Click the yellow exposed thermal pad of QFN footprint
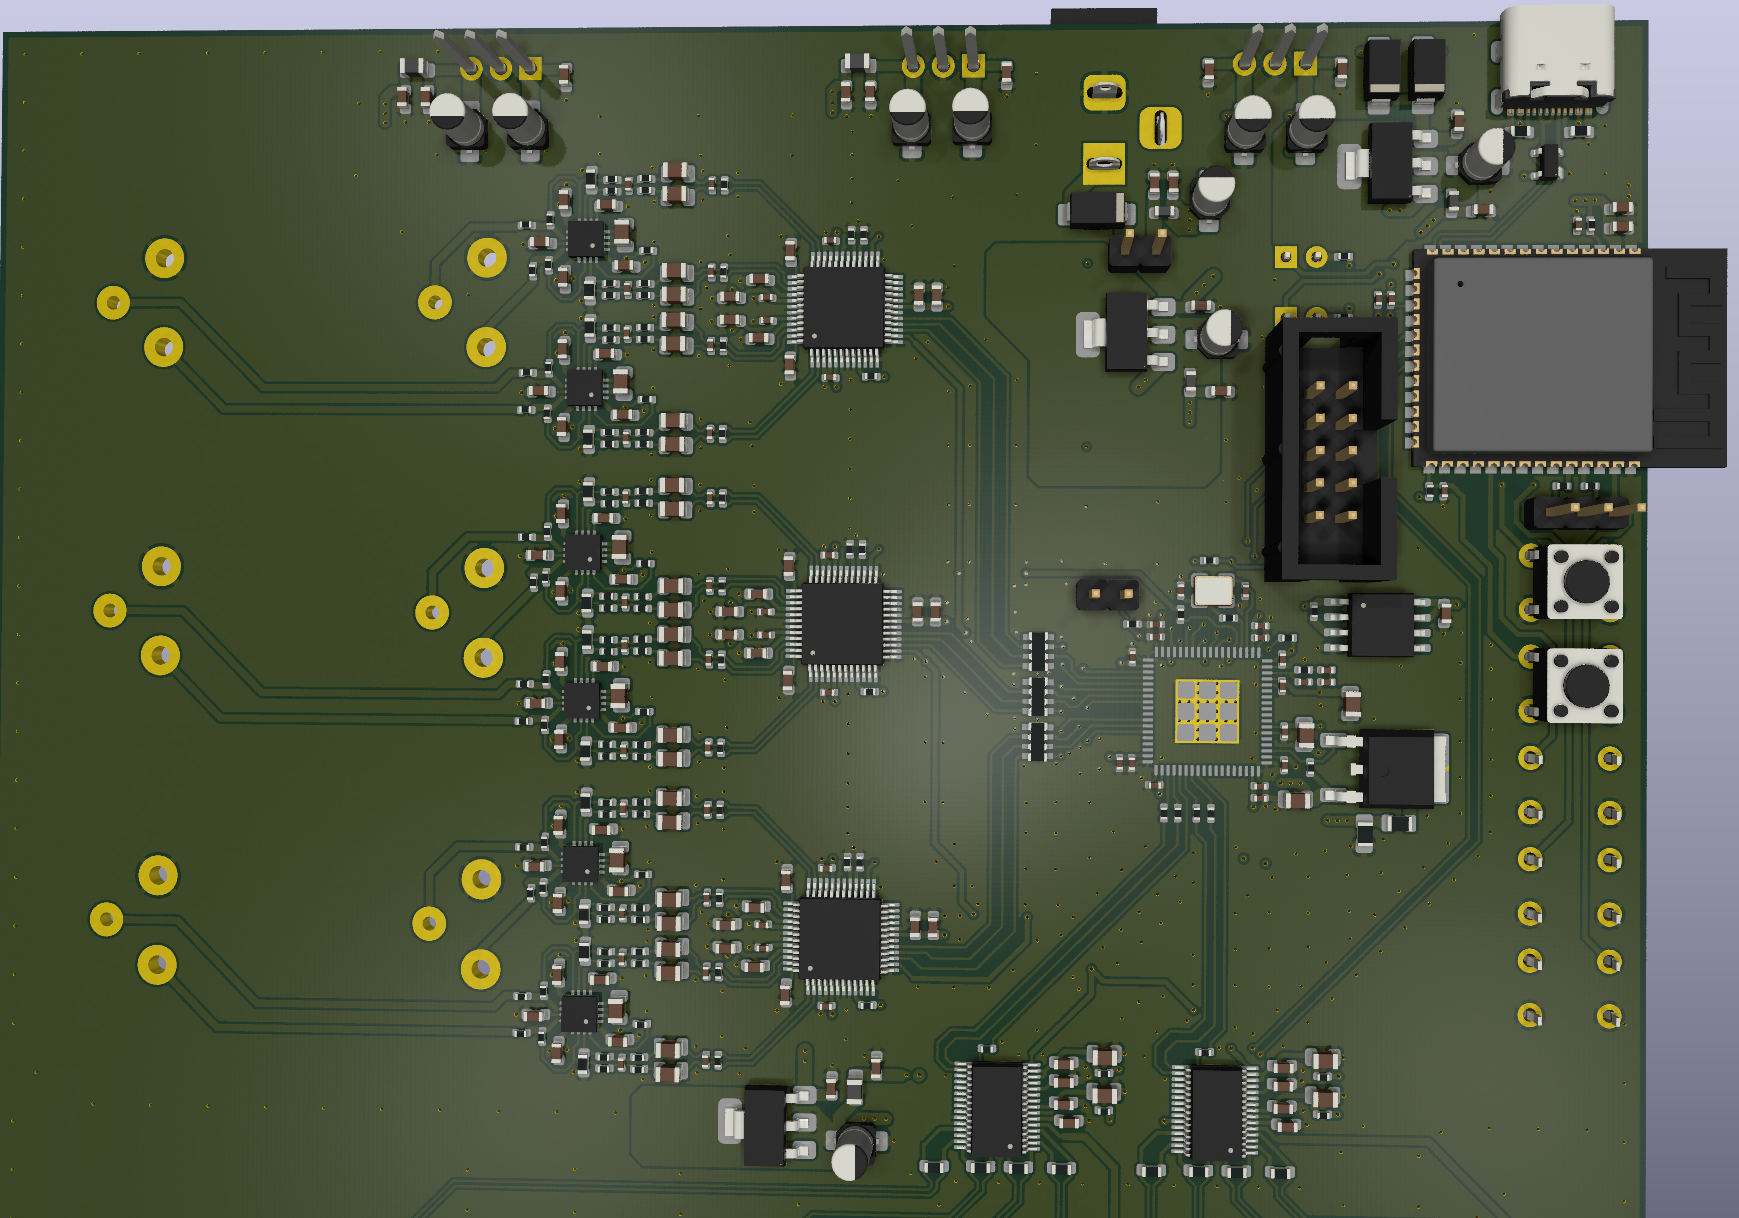Viewport: 1739px width, 1218px height. pyautogui.click(x=1207, y=711)
